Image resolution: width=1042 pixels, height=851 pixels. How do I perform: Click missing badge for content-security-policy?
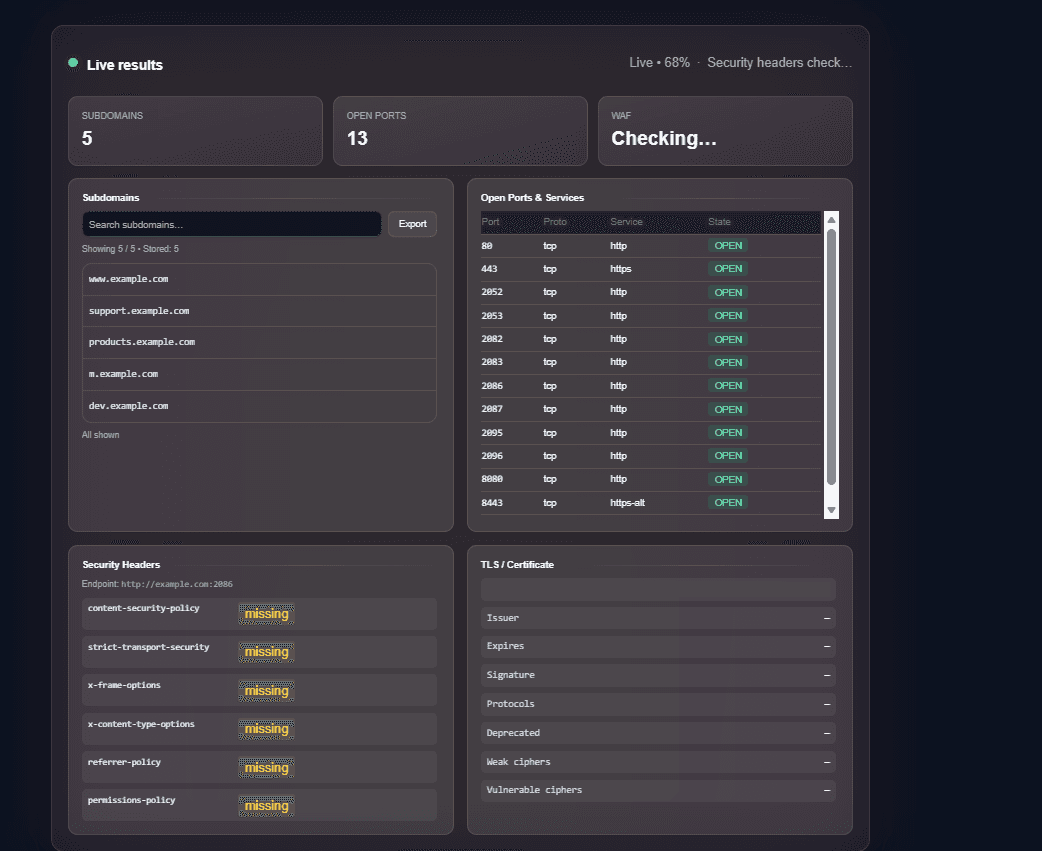[266, 614]
